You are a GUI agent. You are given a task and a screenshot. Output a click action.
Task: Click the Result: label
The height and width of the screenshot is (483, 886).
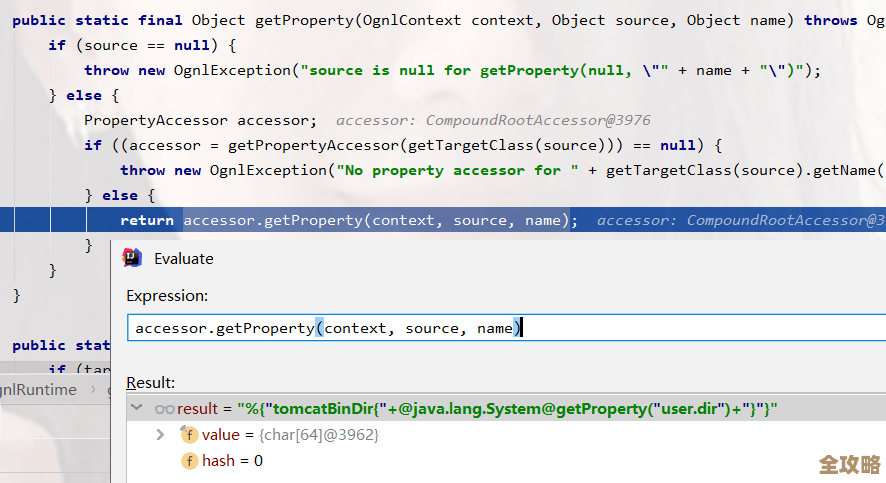(150, 382)
